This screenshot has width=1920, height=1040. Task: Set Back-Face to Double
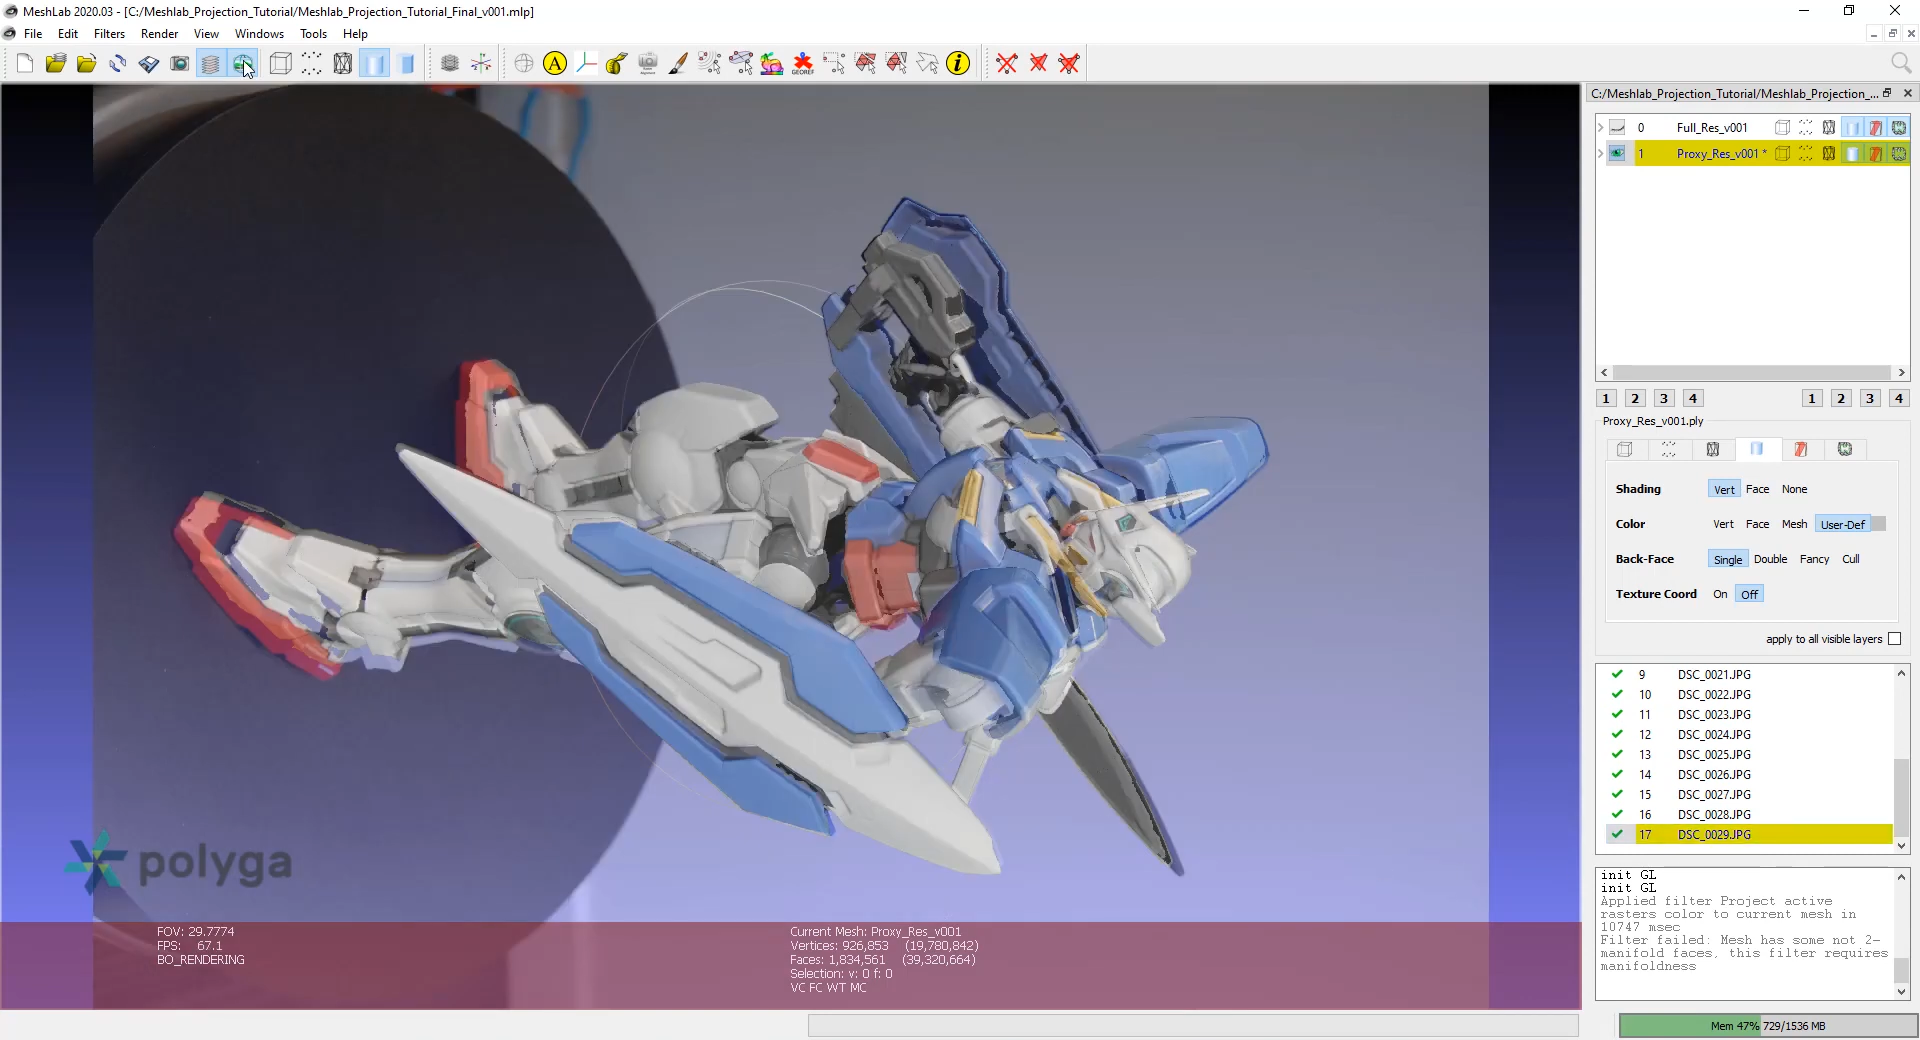(x=1770, y=559)
